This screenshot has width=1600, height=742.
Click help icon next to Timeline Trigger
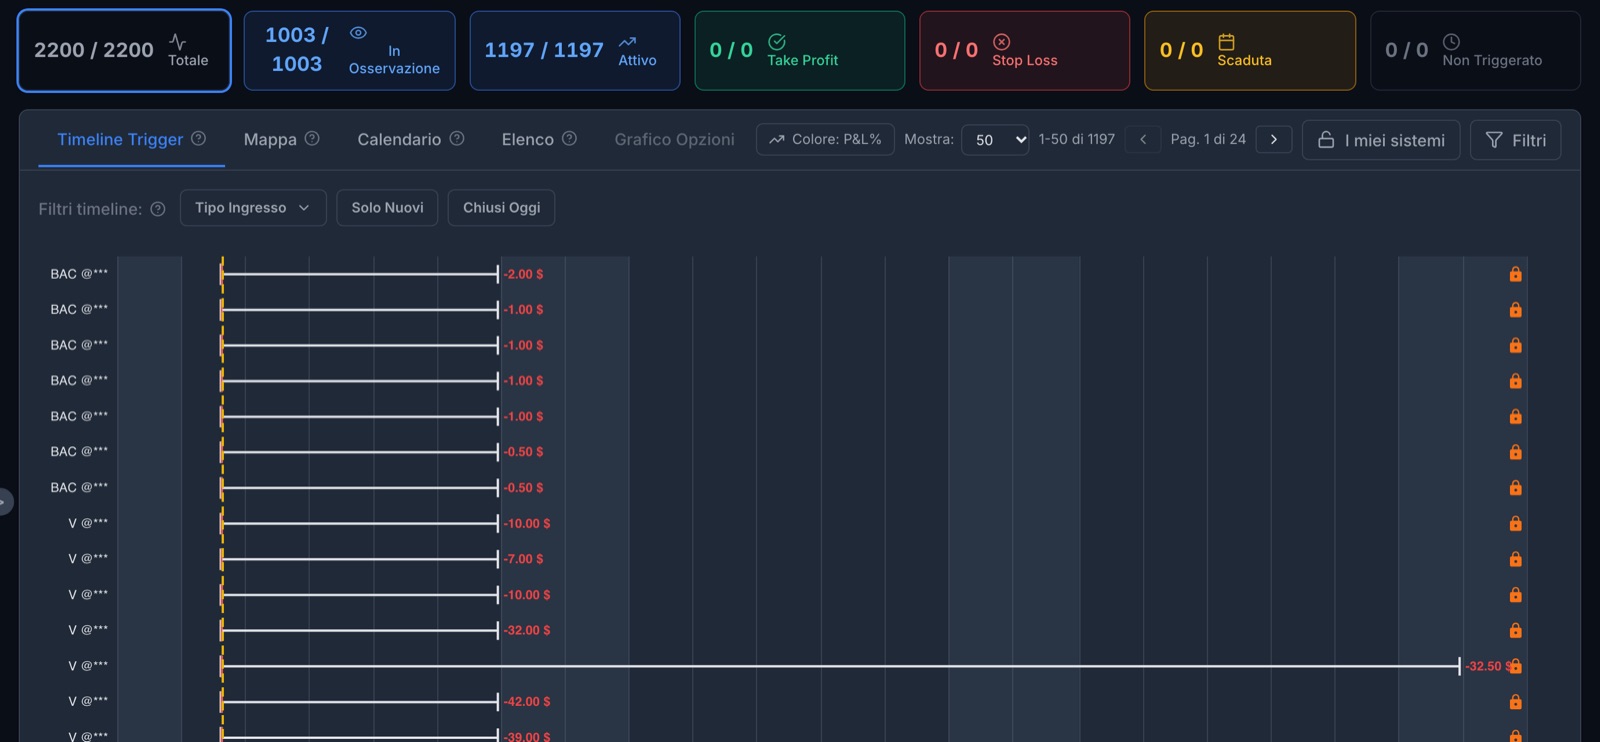[x=198, y=138]
